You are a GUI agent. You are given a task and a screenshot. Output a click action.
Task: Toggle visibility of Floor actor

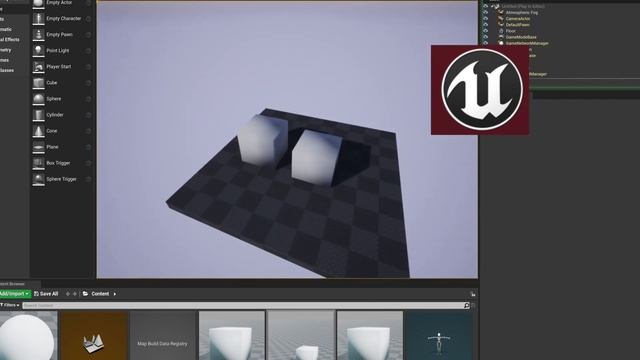click(x=486, y=31)
